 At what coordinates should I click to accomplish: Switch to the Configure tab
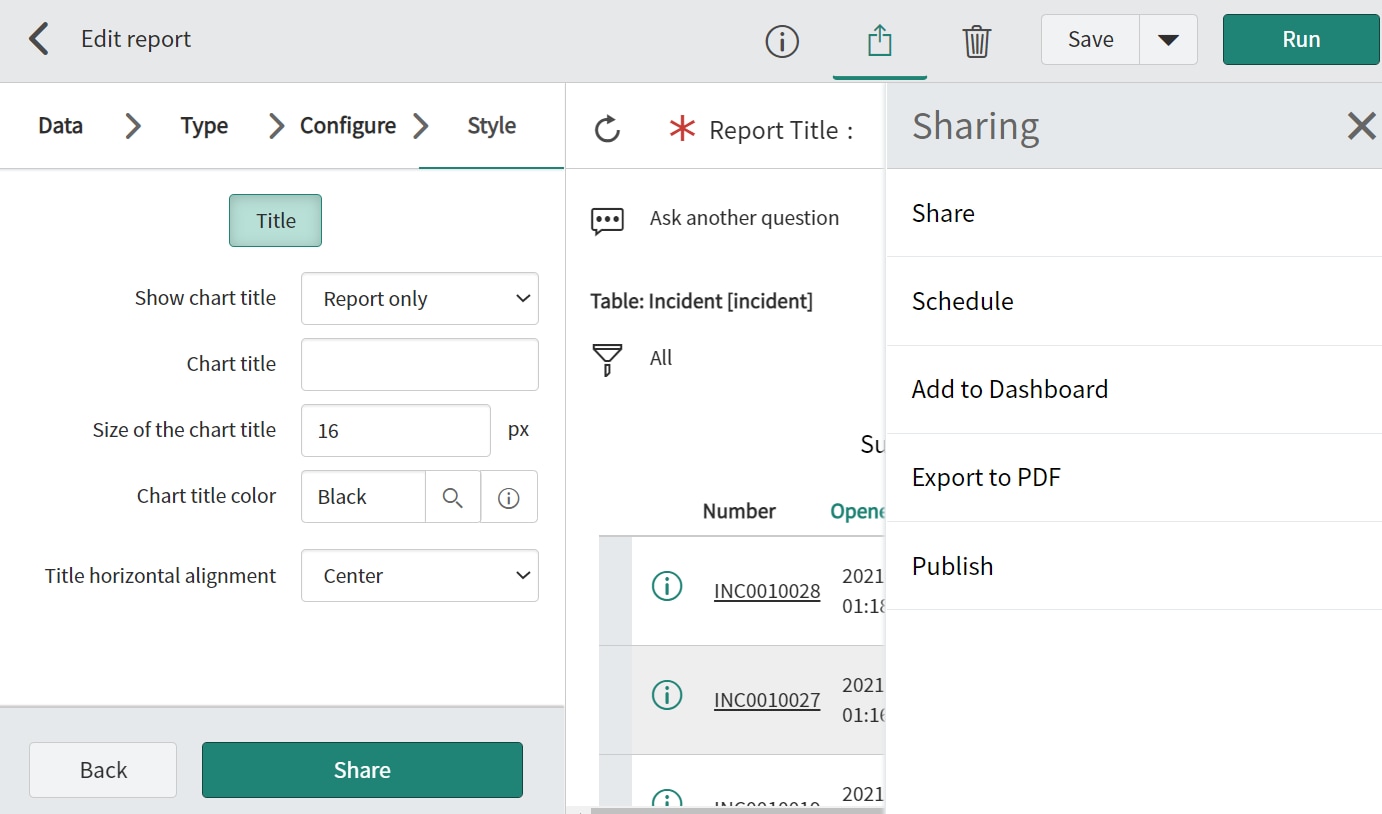(347, 126)
